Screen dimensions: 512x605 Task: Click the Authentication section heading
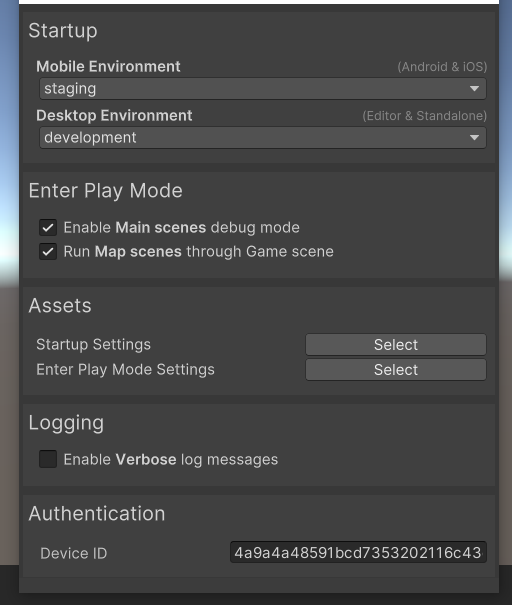tap(97, 514)
